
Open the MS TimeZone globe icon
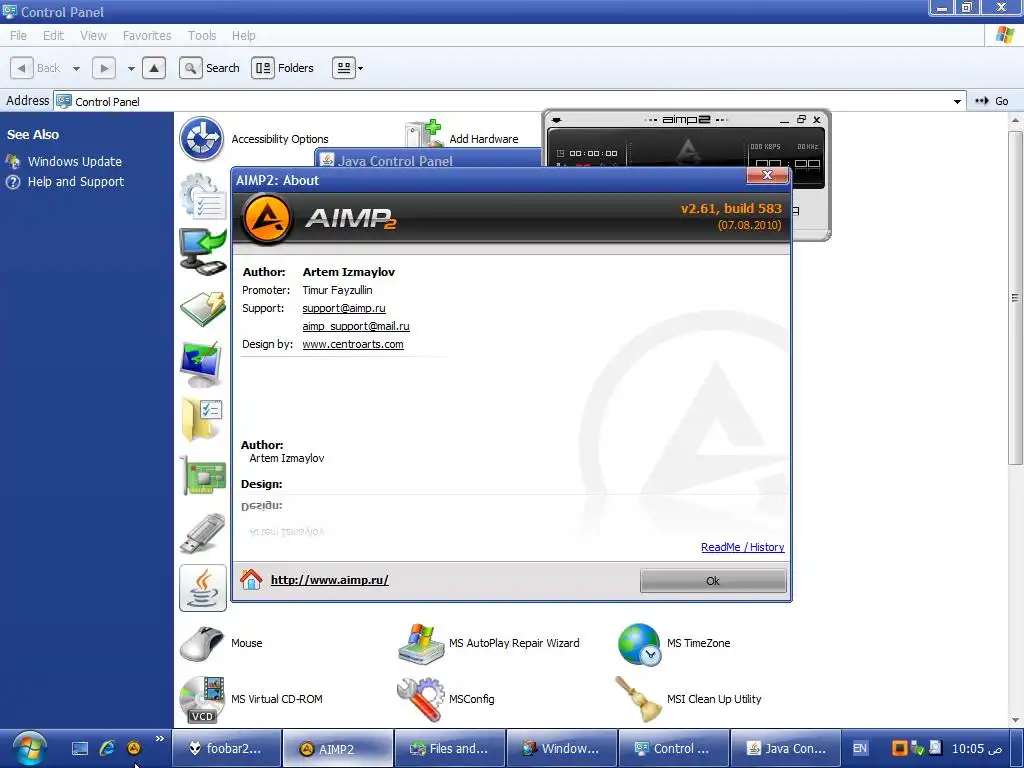point(639,644)
